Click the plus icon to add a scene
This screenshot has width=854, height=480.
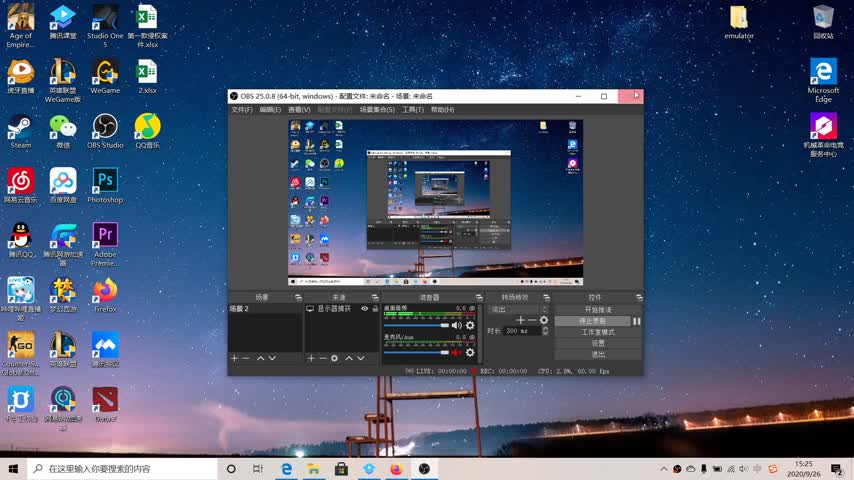(235, 358)
